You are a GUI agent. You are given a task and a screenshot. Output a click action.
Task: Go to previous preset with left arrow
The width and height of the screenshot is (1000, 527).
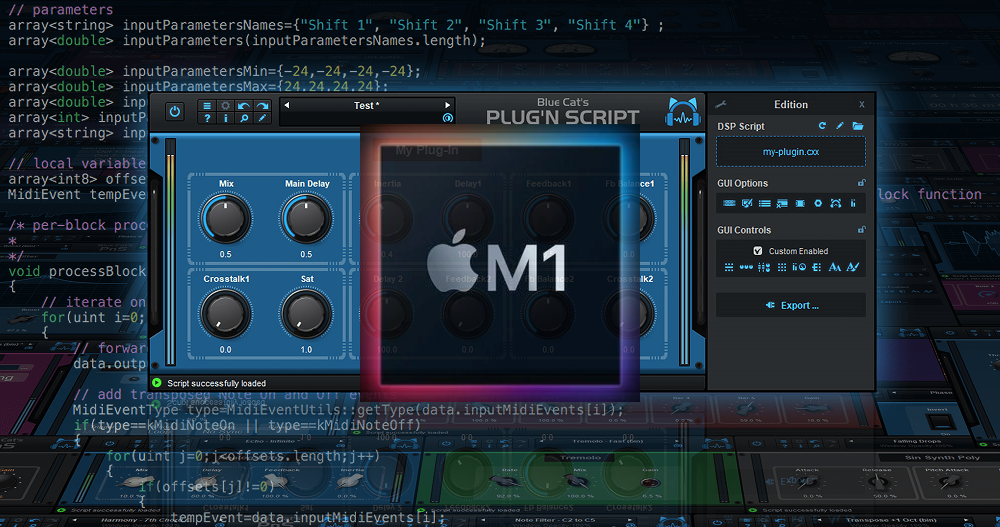(287, 105)
